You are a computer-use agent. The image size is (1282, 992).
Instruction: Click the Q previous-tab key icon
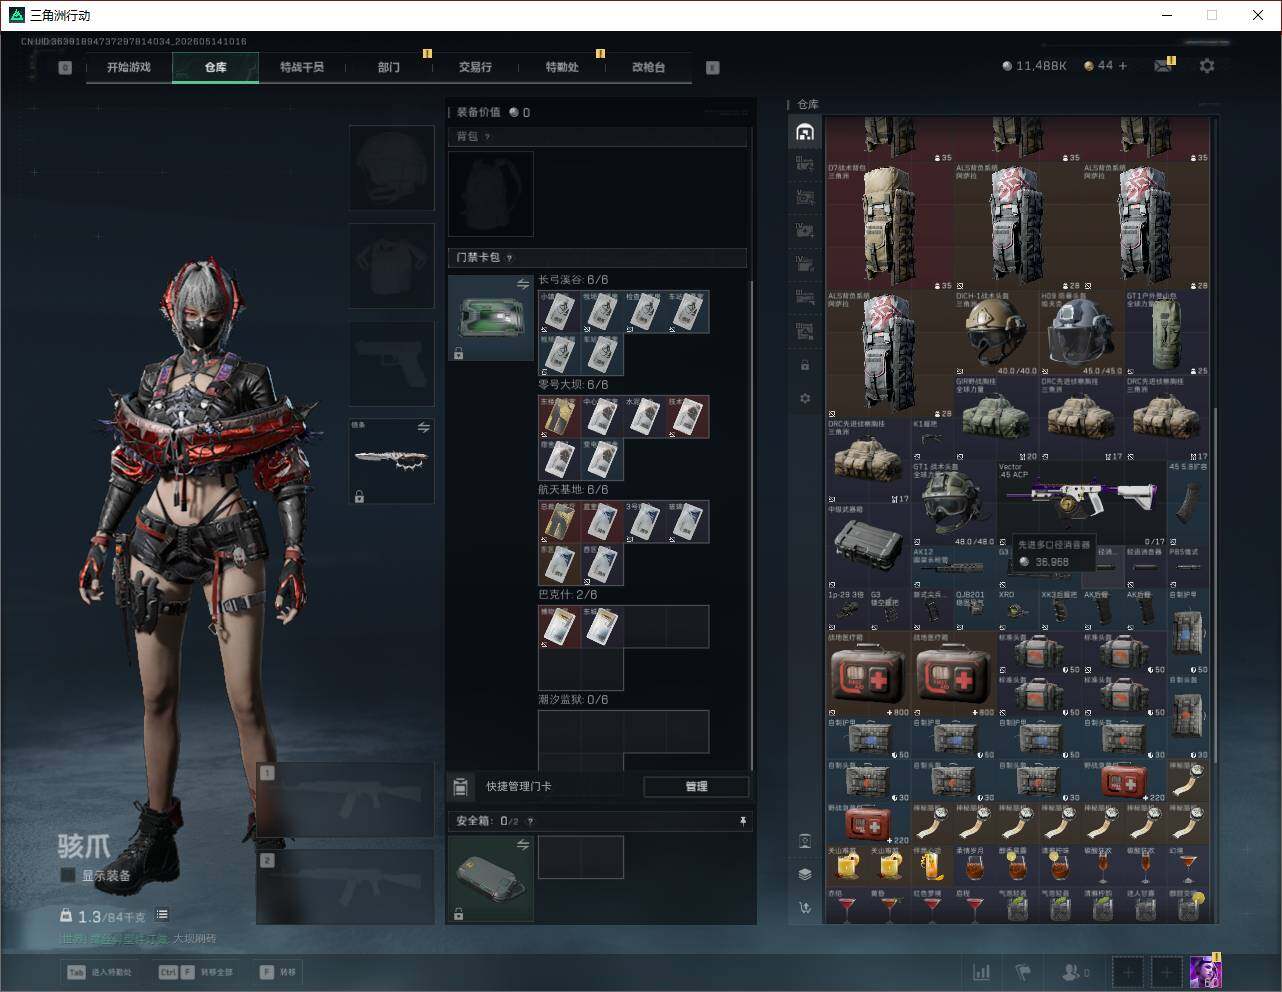pos(65,68)
